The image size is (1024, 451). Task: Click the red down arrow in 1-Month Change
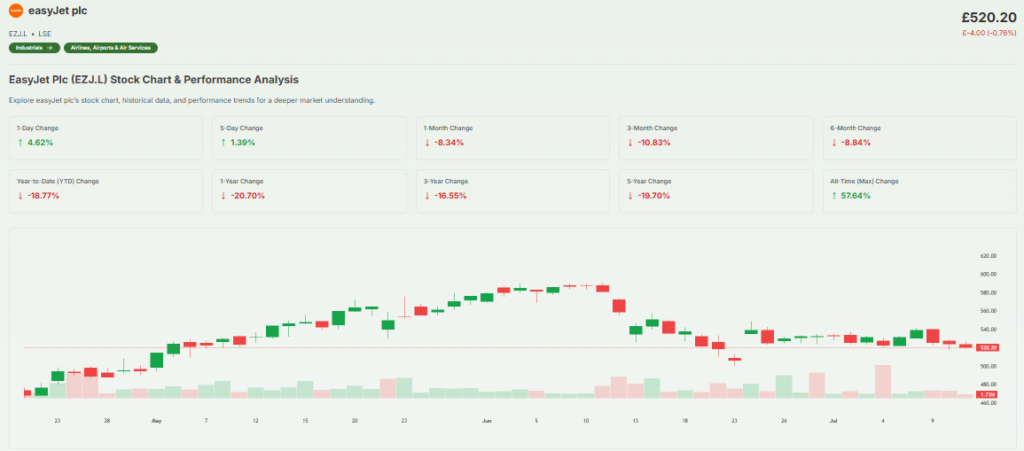click(x=427, y=143)
